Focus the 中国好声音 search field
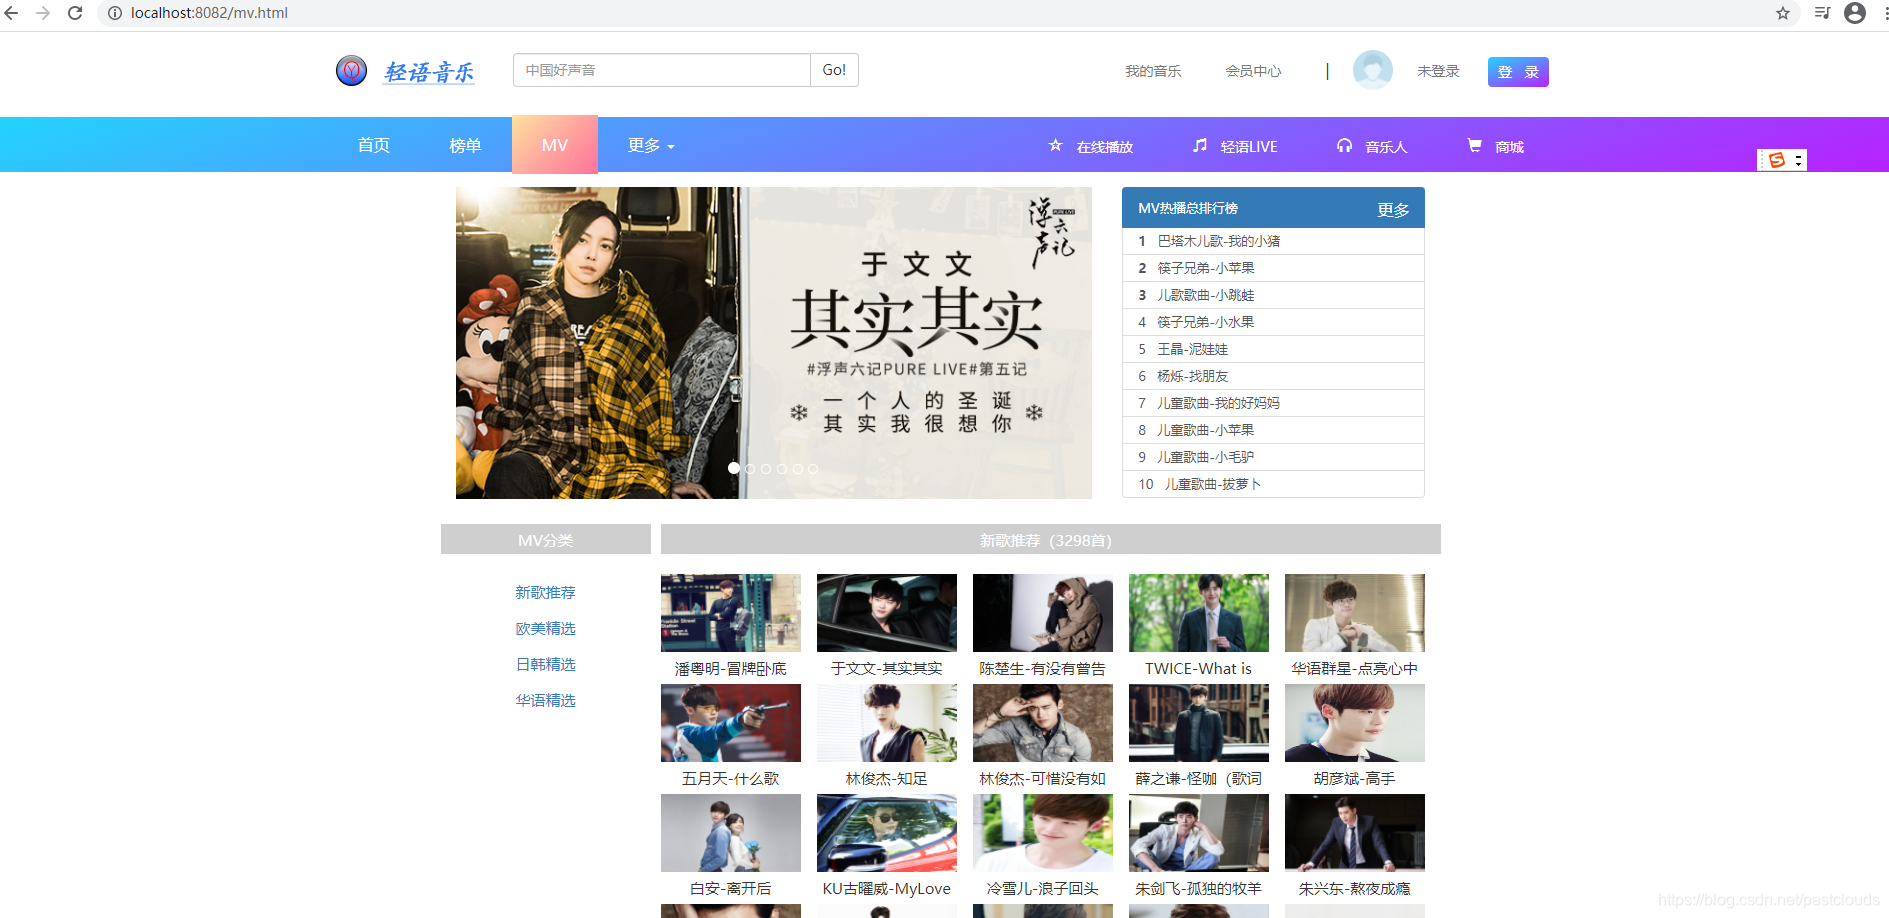 (662, 70)
